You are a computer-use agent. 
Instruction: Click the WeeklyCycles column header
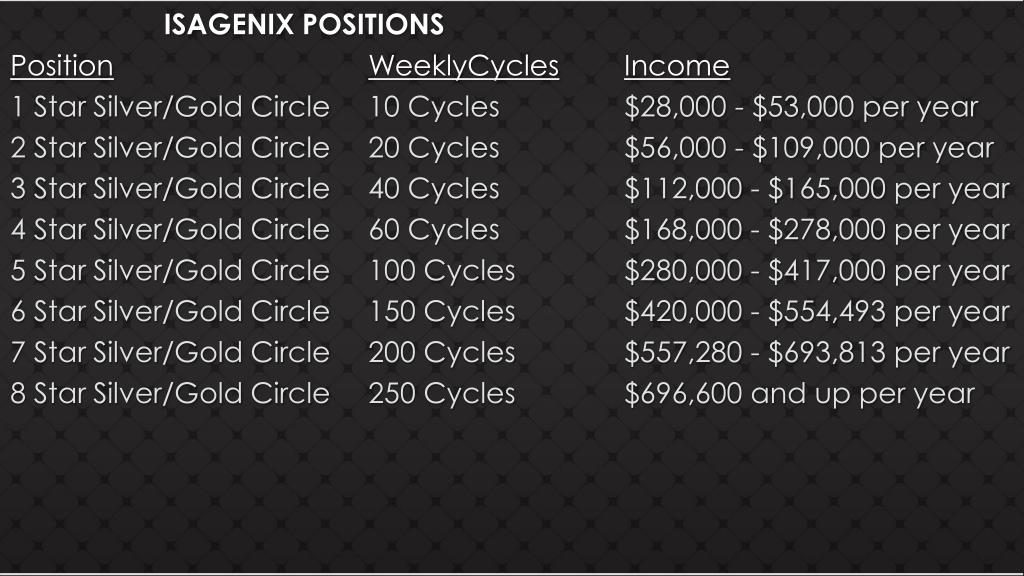point(463,66)
